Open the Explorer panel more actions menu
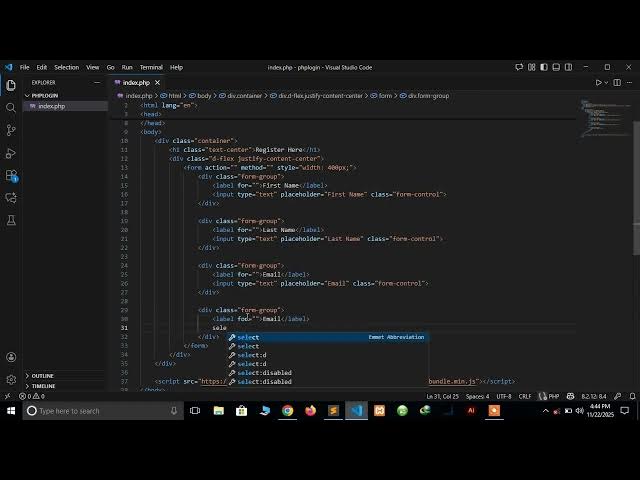The image size is (640, 480). tap(97, 82)
